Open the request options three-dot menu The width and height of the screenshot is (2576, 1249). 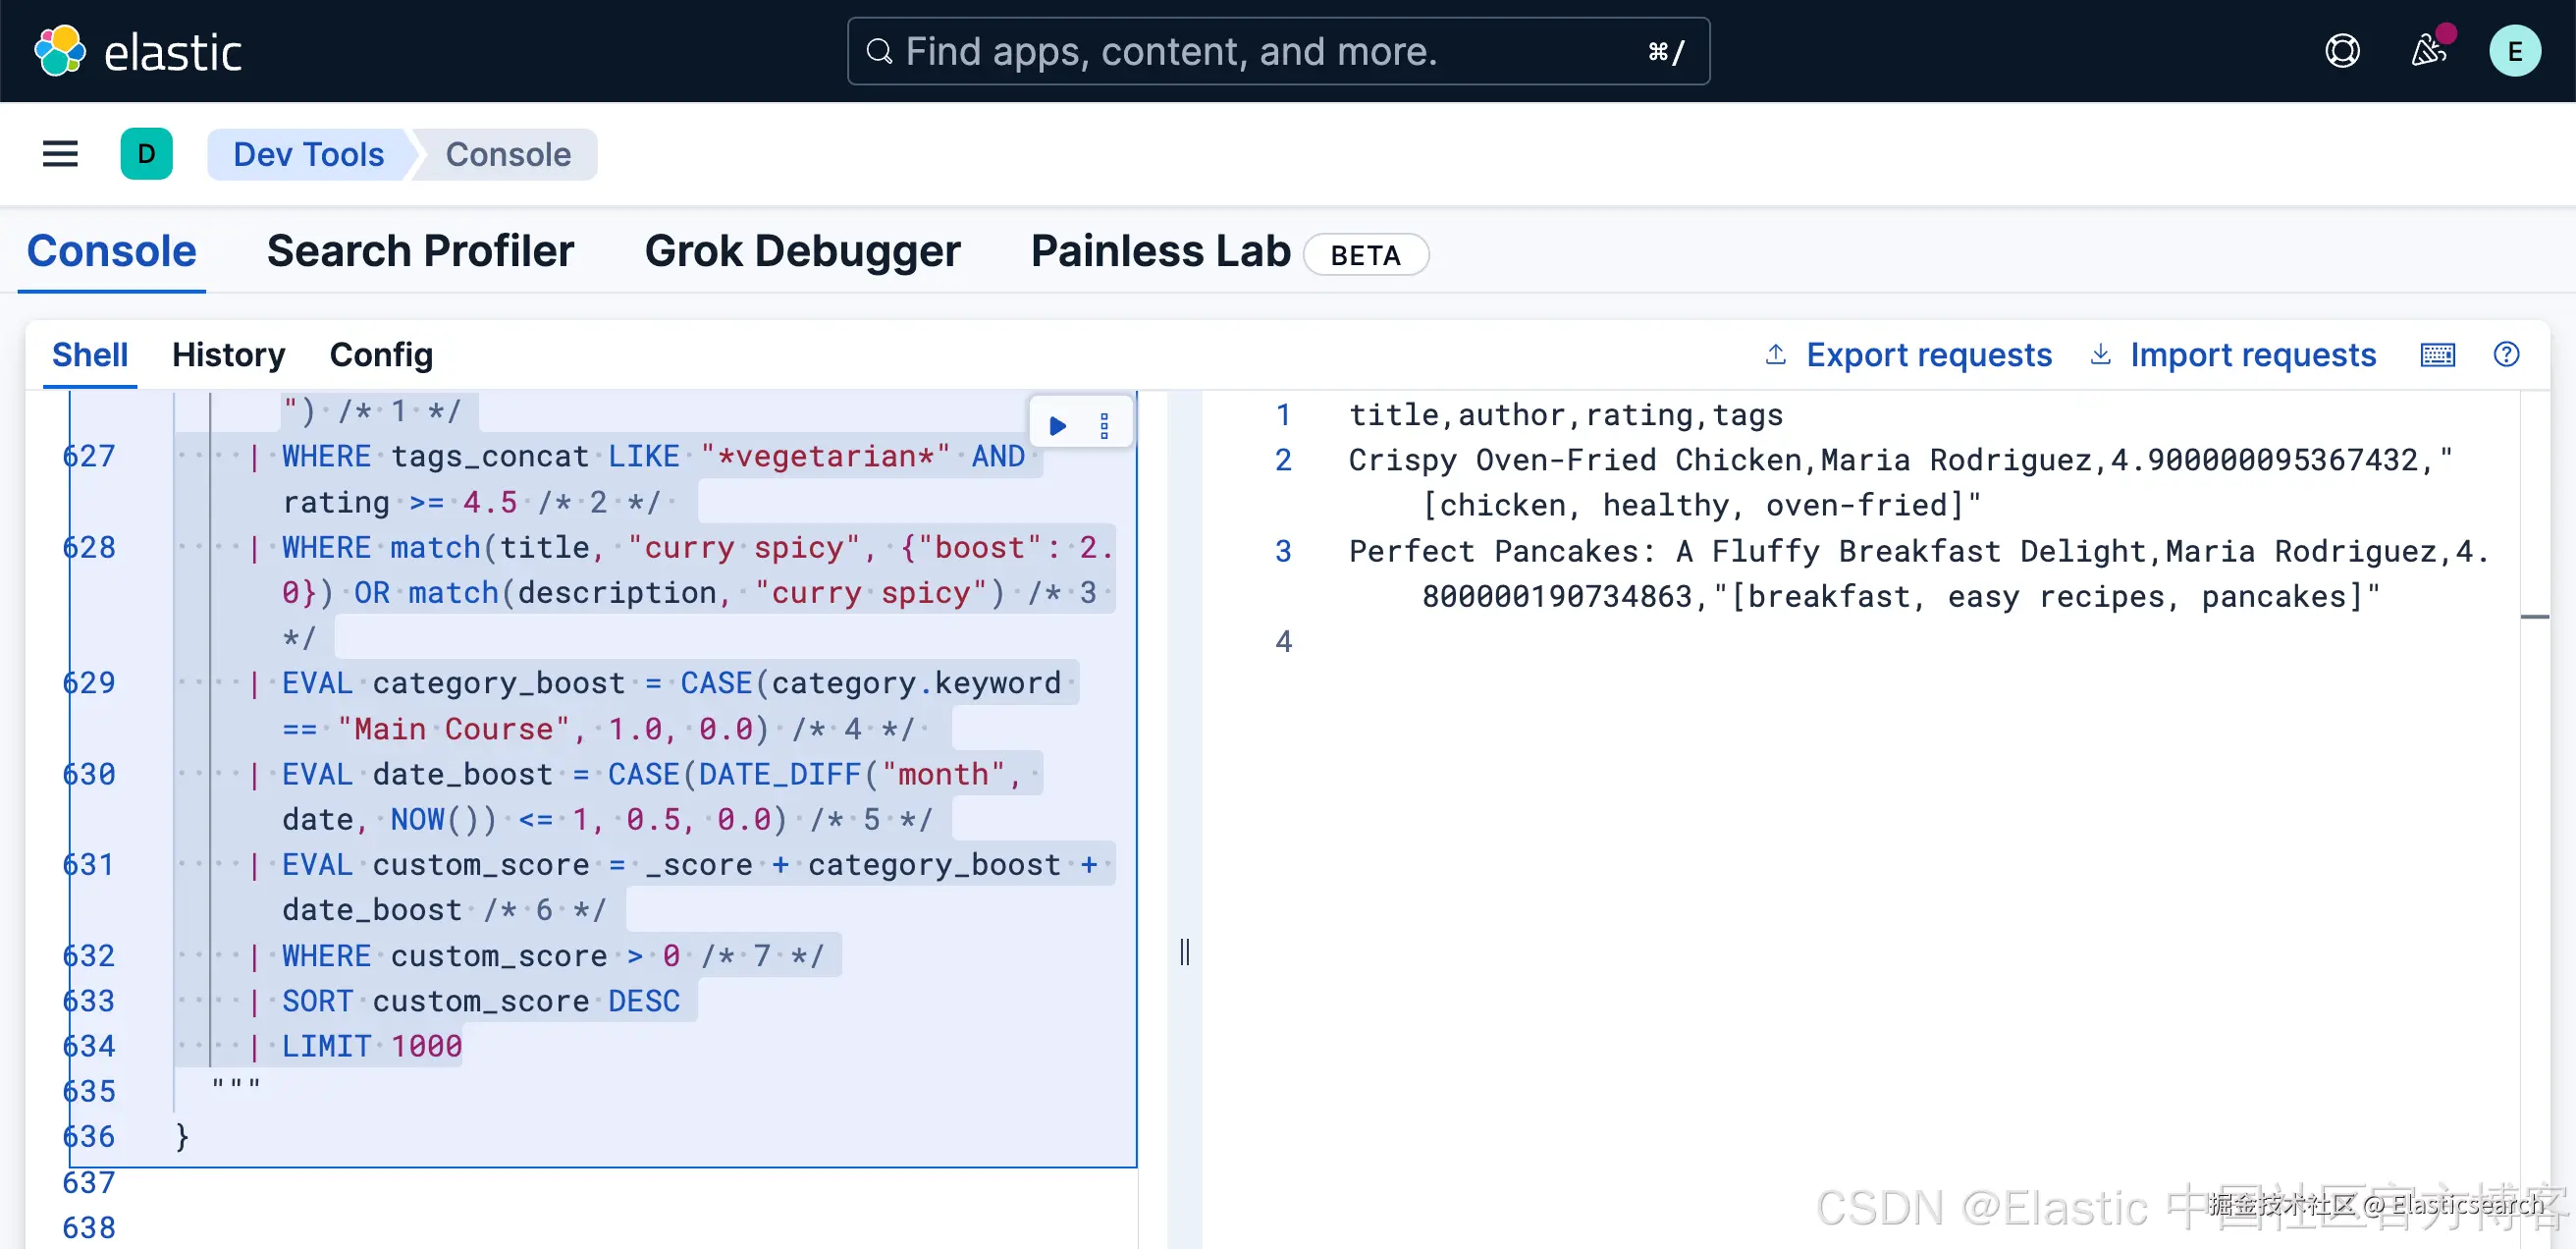1104,426
